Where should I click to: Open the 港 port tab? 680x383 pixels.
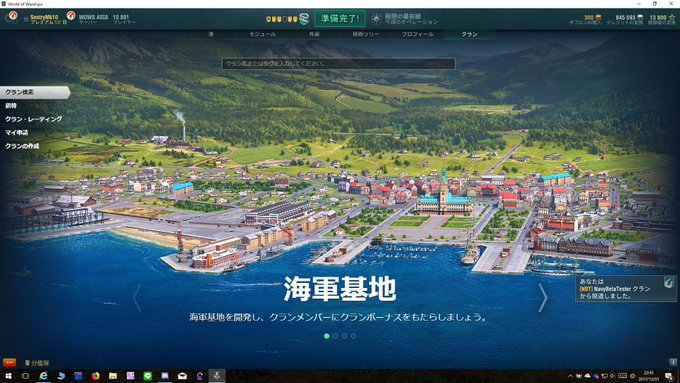coord(211,34)
